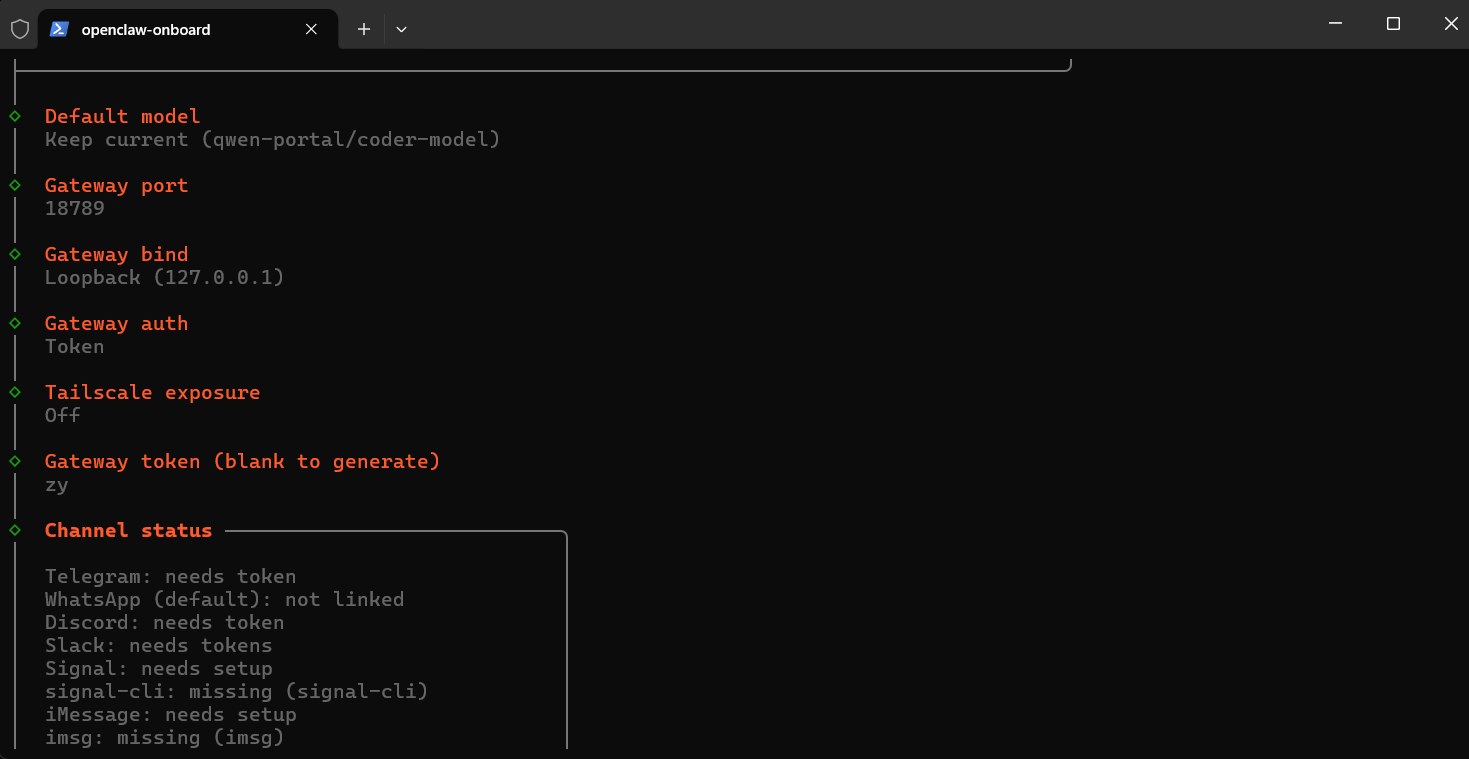Close the openclaw-onboard tab
Screen dimensions: 1469x759
click(311, 29)
